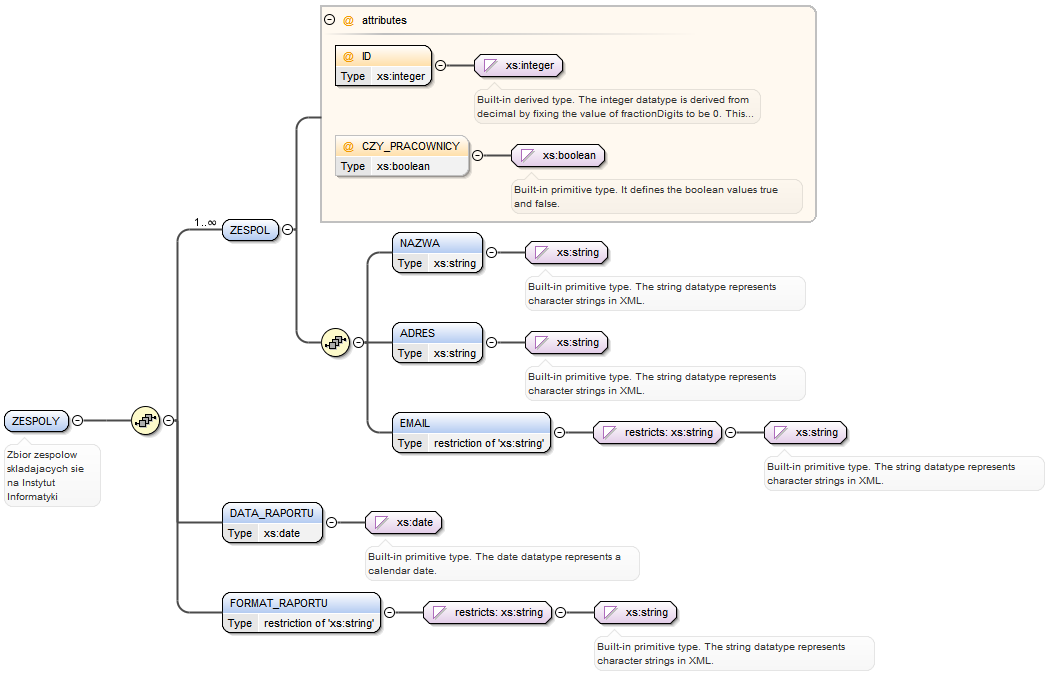Select the CZY_PRACOWNICY attribute node
Viewport: 1048px width, 676px height.
pos(402,156)
